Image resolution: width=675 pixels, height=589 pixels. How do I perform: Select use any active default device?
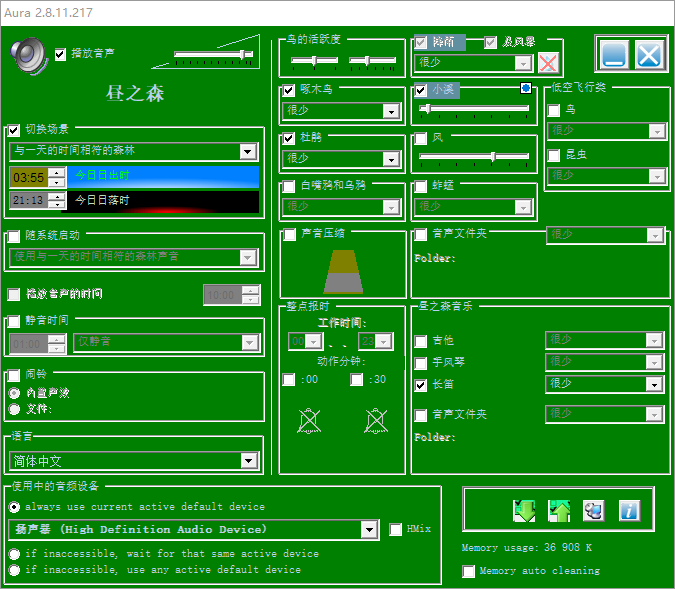click(x=14, y=570)
